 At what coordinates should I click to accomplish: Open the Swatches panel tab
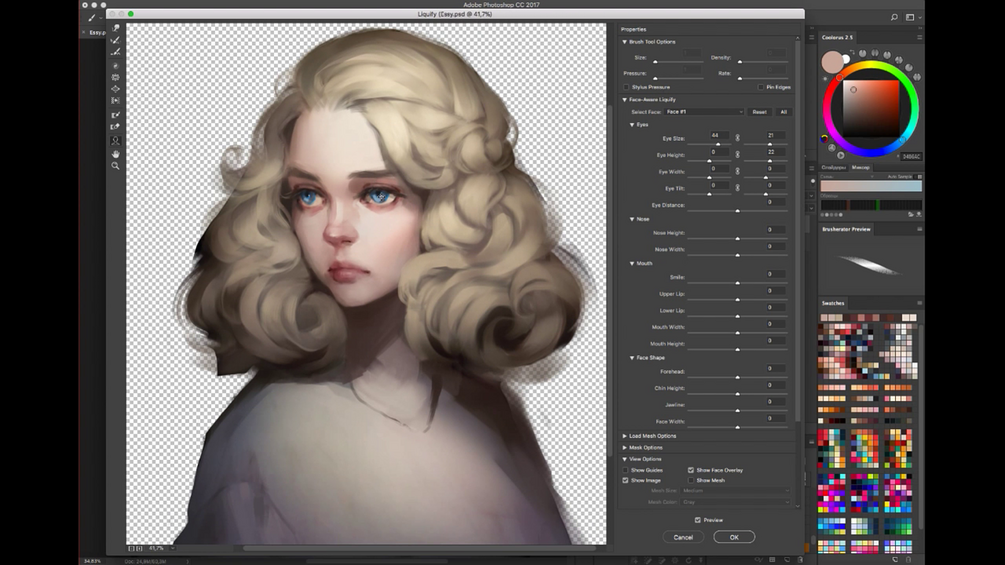(x=833, y=303)
